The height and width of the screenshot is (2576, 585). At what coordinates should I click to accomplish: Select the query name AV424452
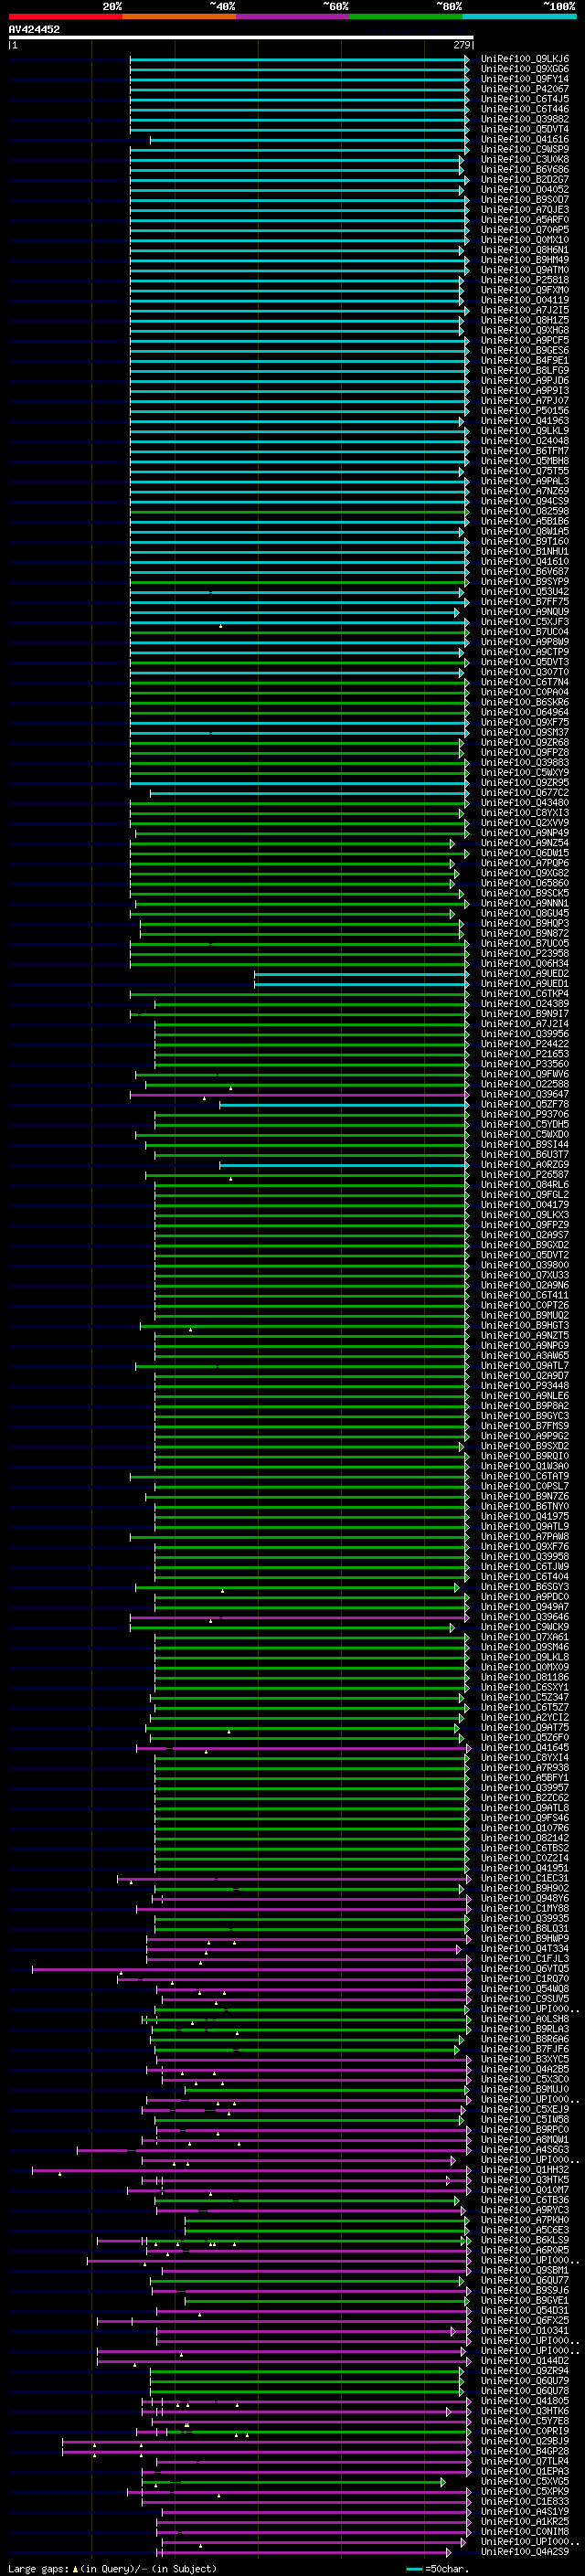(x=34, y=30)
